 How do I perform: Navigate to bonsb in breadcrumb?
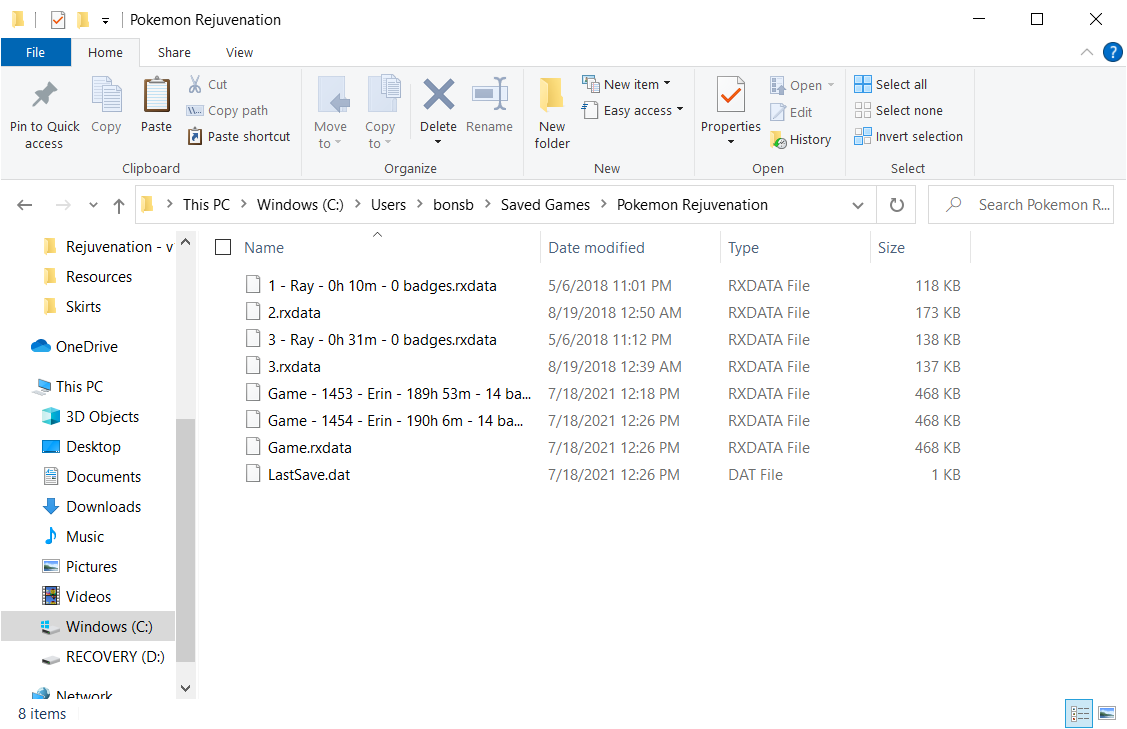tap(453, 205)
